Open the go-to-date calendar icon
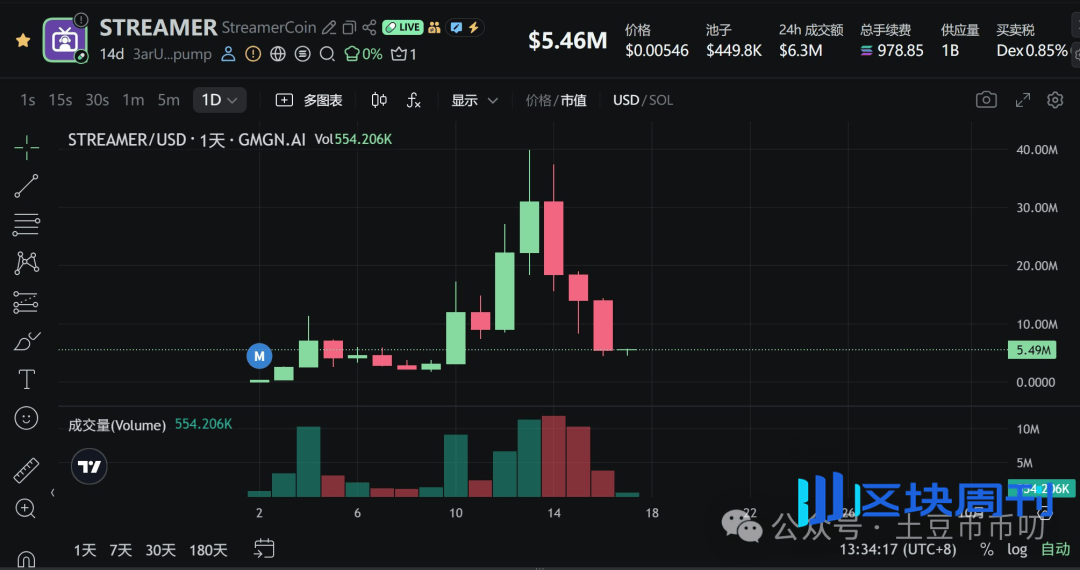1080x570 pixels. coord(264,549)
